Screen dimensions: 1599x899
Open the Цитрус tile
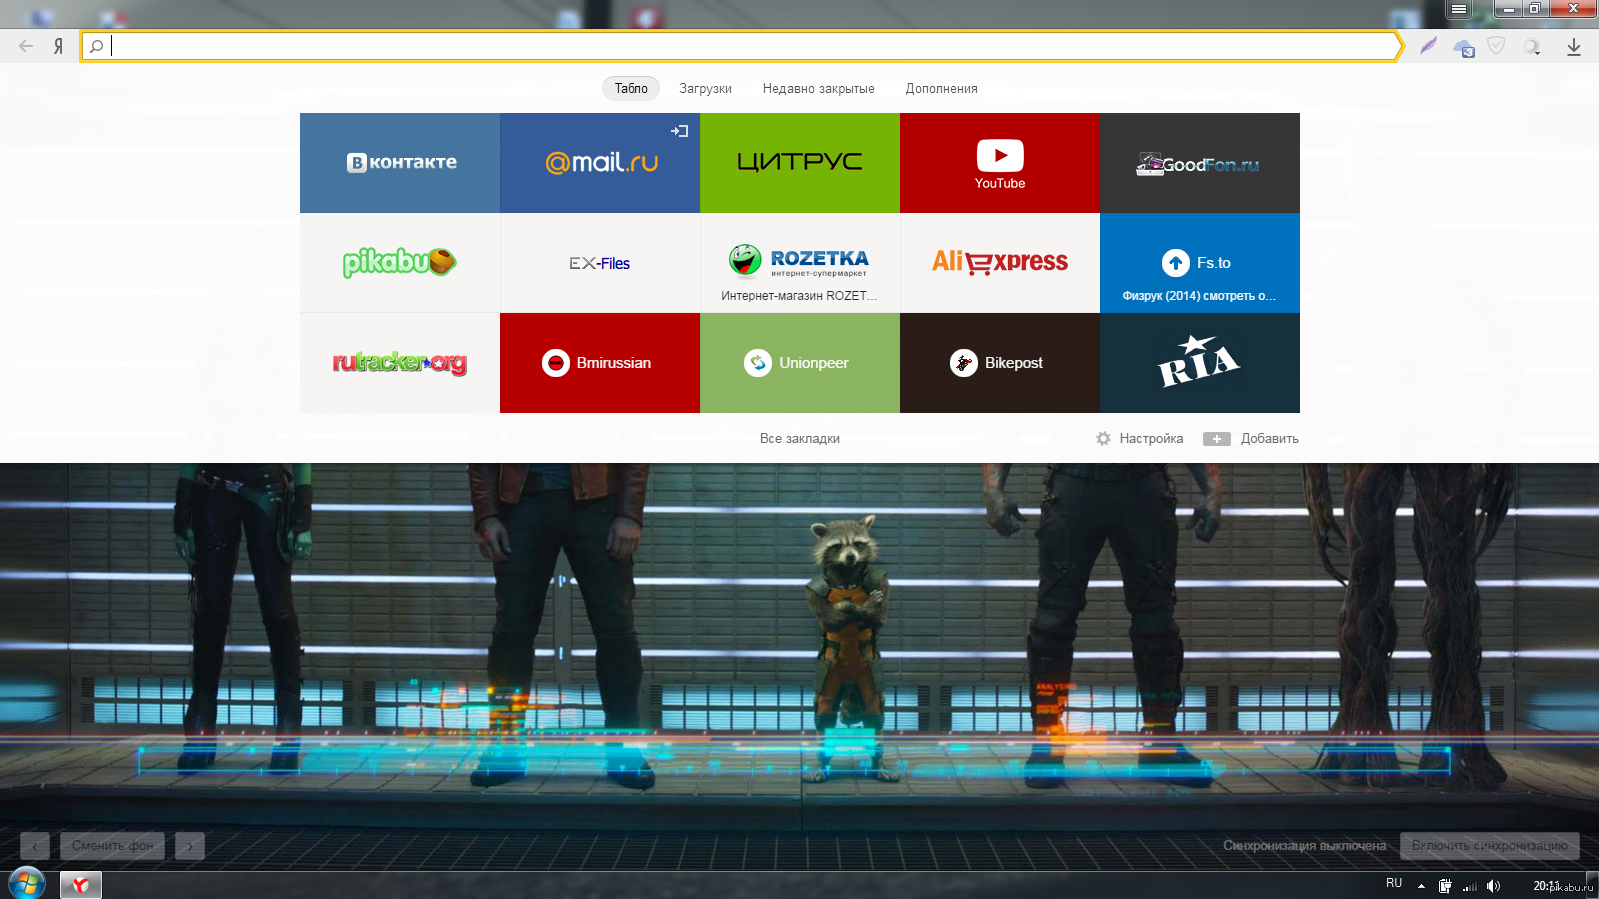coord(800,163)
